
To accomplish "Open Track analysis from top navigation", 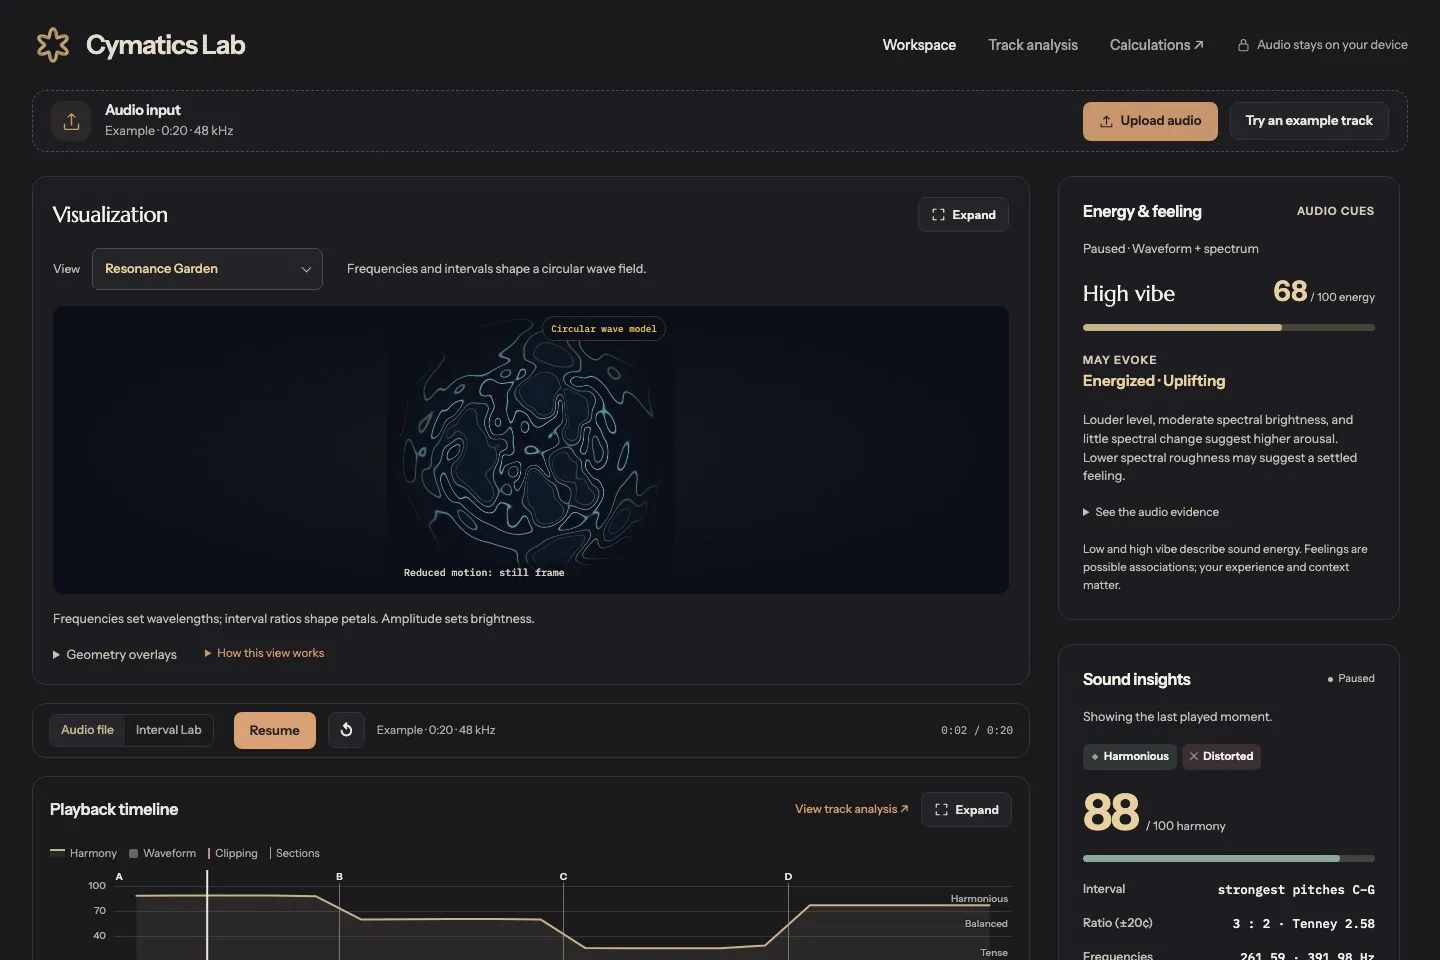I will [x=1033, y=45].
